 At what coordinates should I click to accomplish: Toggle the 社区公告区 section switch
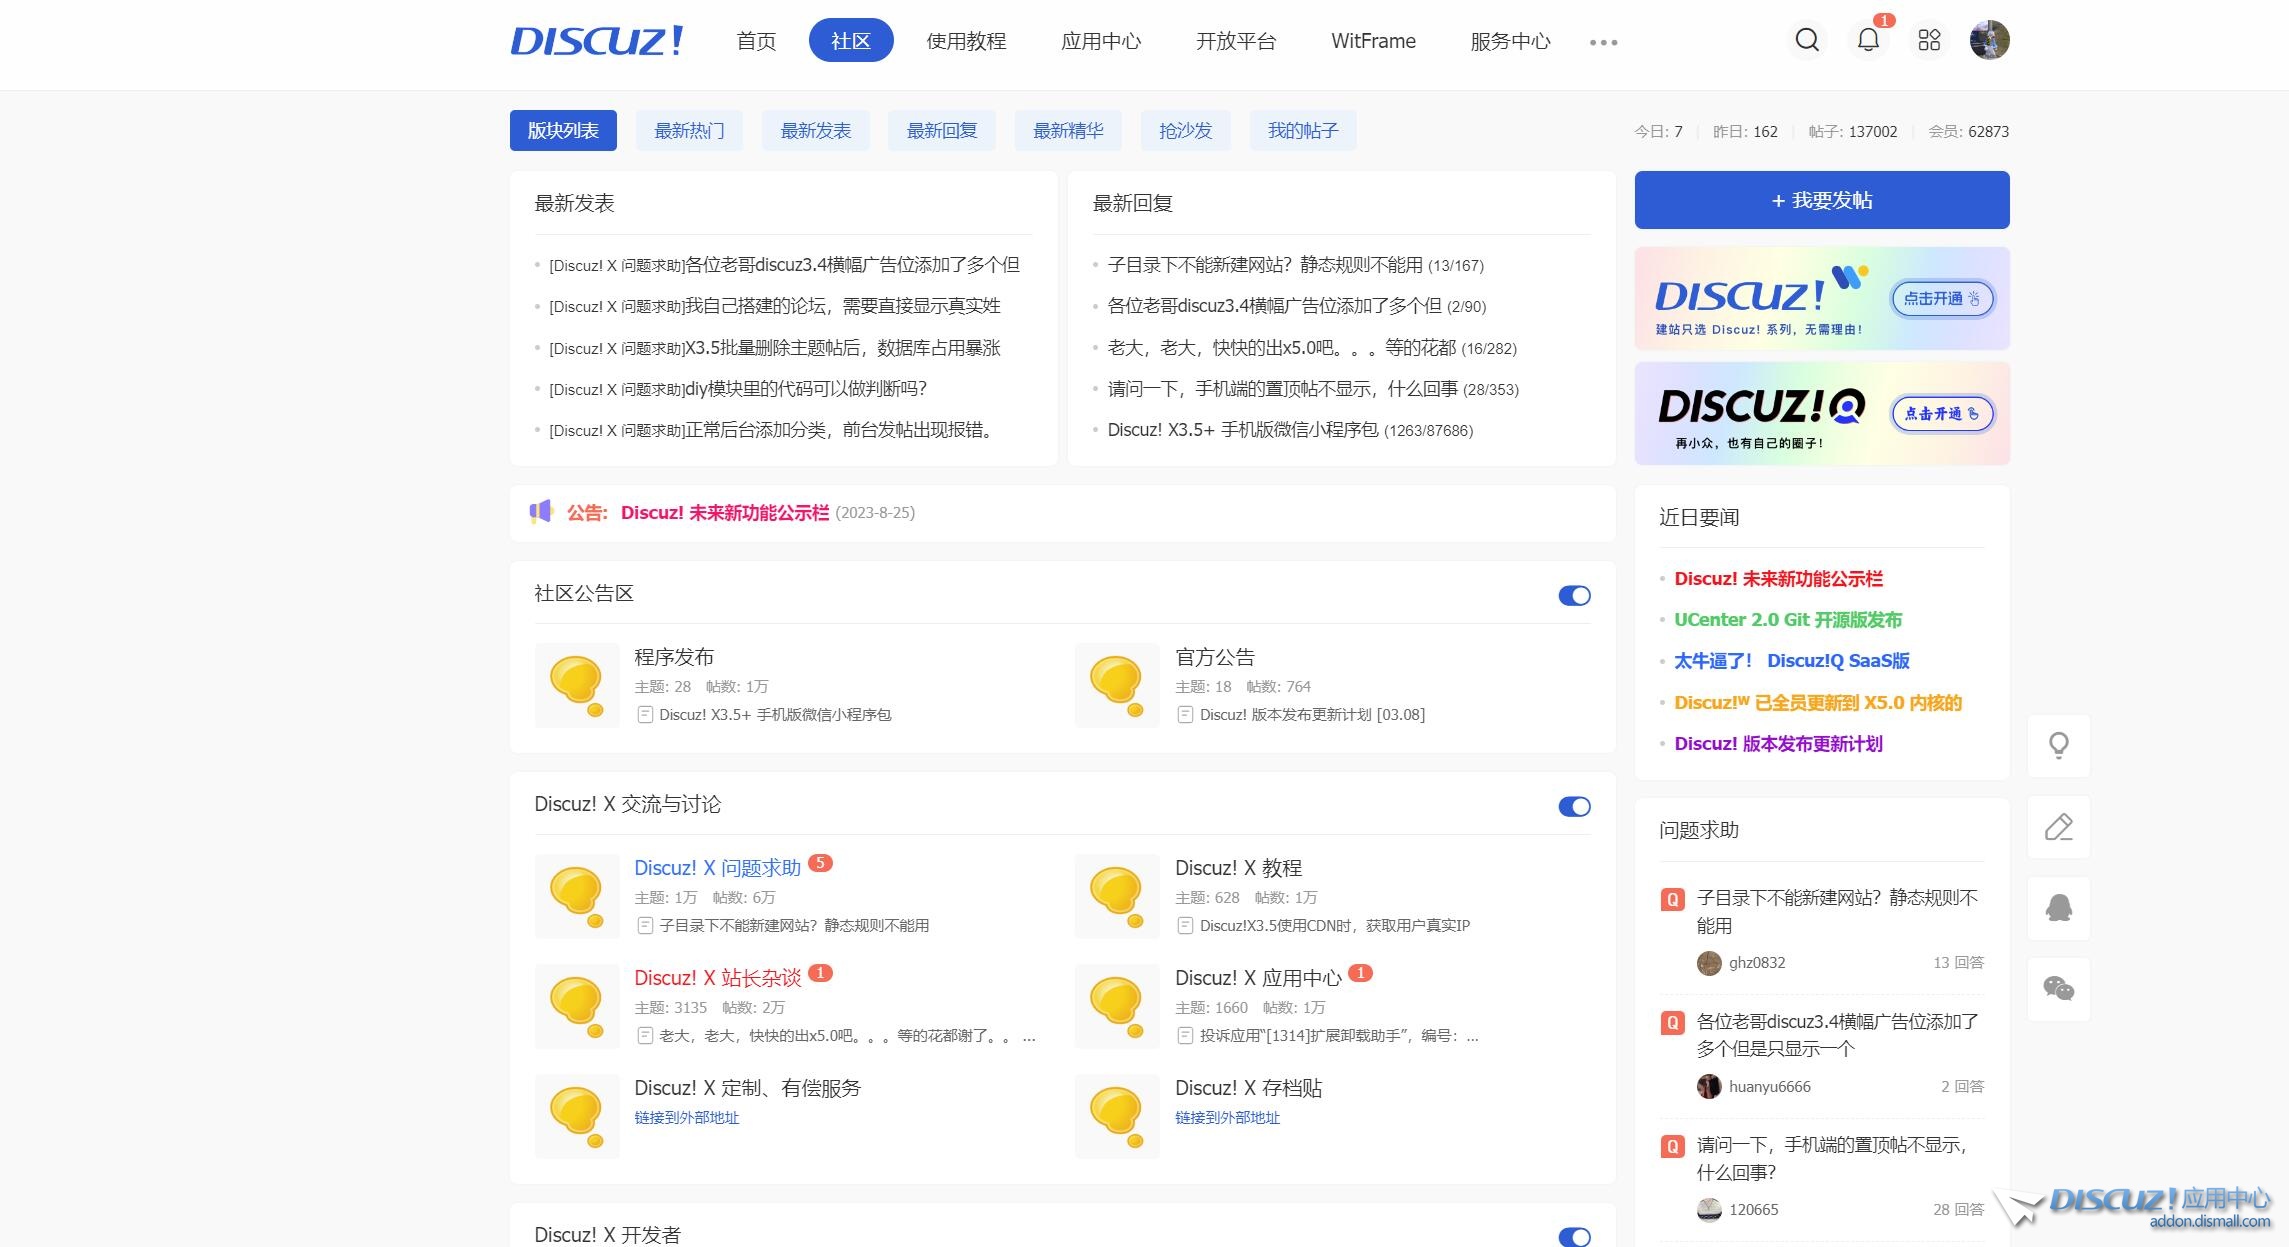1574,596
